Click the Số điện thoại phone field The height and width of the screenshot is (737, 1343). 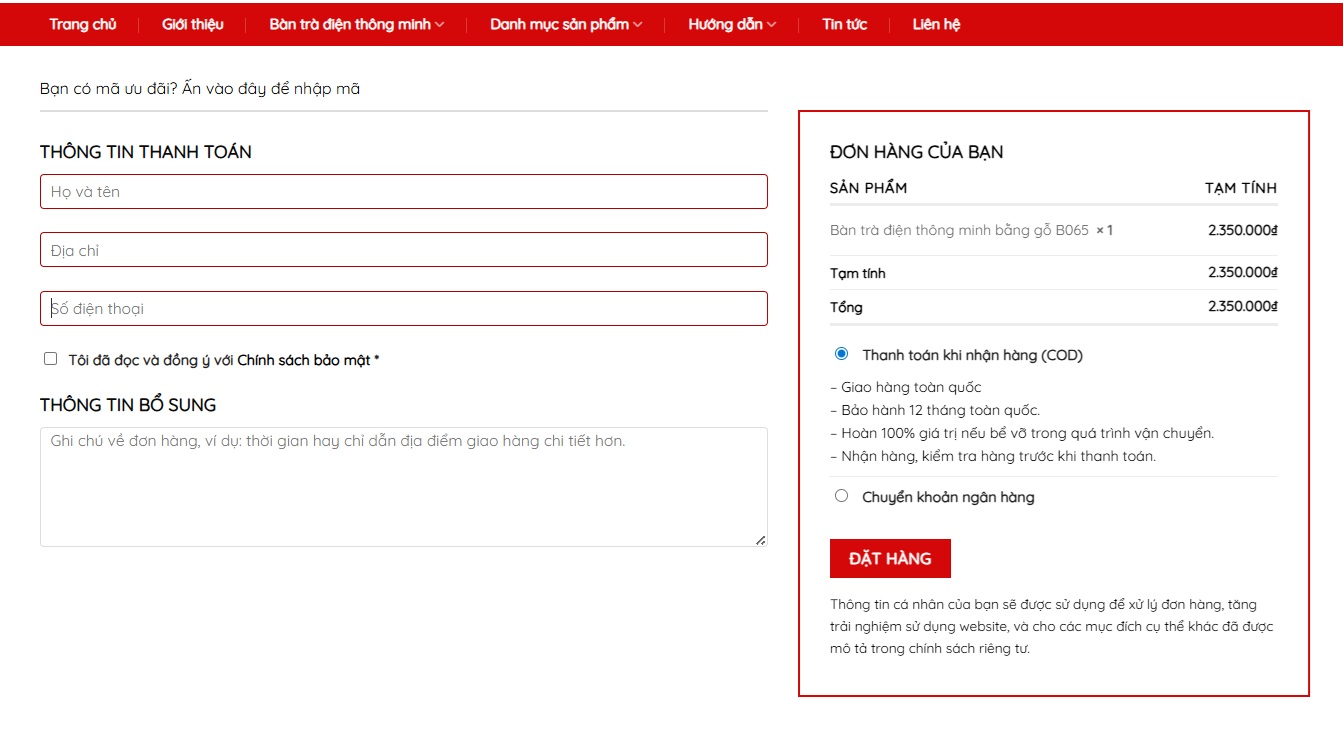403,309
